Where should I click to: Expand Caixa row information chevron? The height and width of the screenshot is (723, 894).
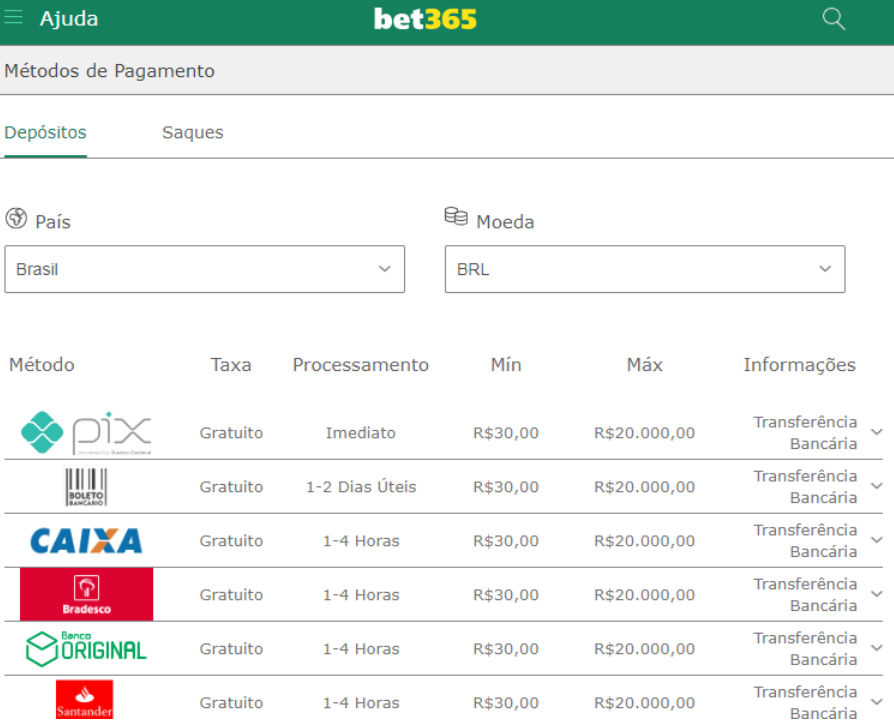(x=877, y=540)
